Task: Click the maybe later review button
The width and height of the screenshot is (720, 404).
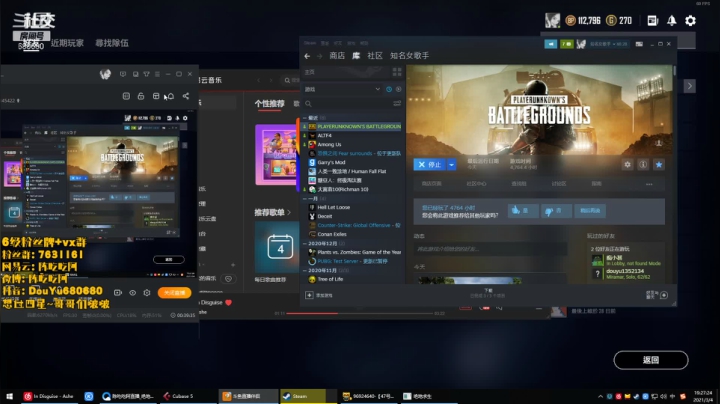Action: (x=590, y=211)
